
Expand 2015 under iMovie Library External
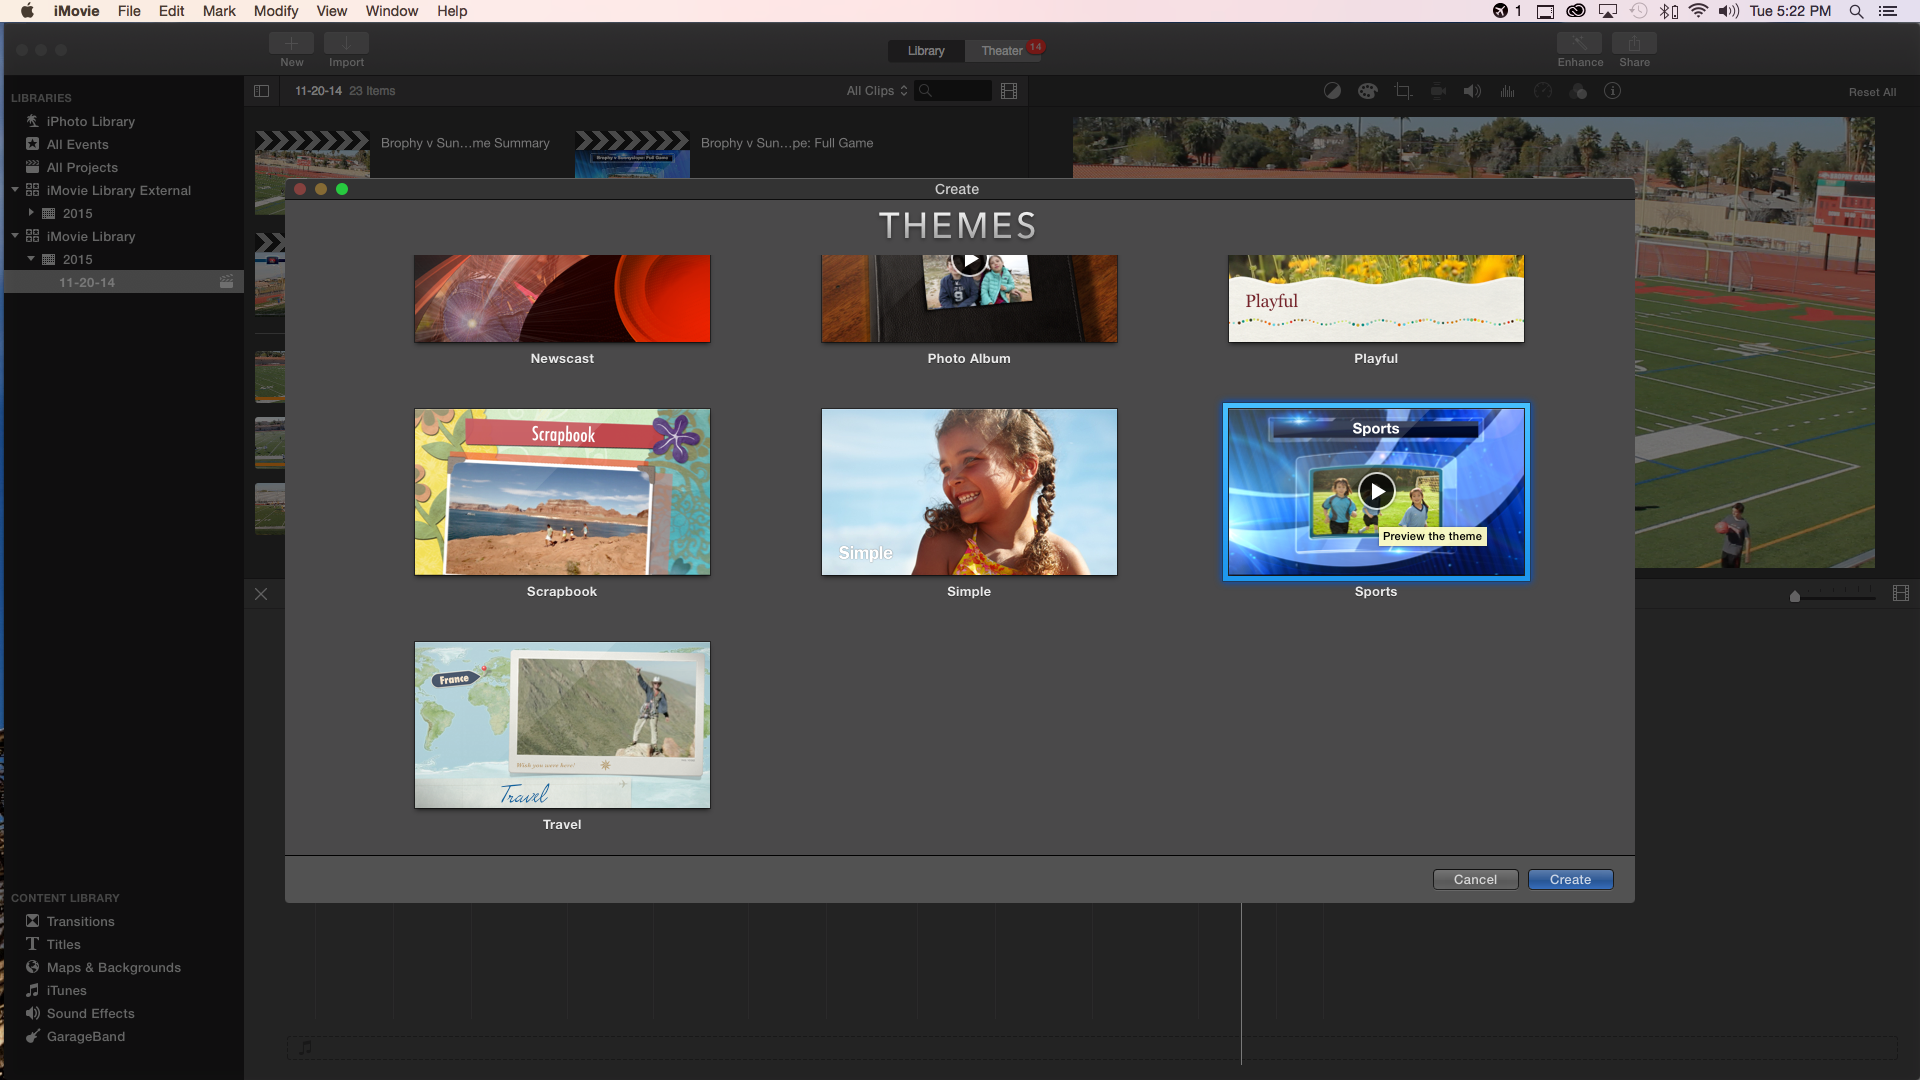pos(31,213)
